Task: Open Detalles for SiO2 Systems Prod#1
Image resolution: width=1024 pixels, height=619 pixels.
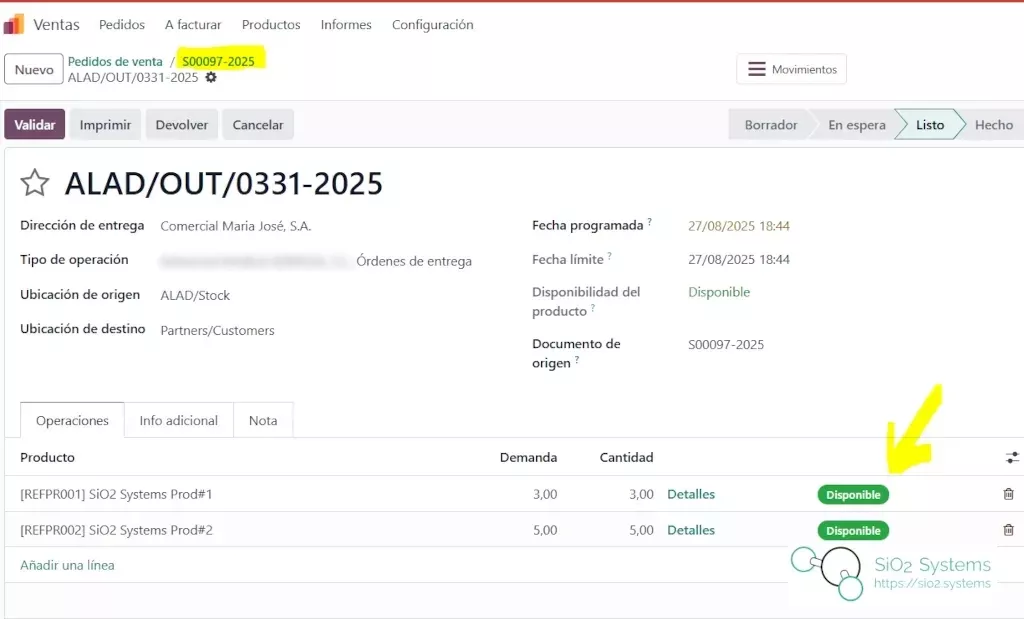Action: pyautogui.click(x=691, y=494)
